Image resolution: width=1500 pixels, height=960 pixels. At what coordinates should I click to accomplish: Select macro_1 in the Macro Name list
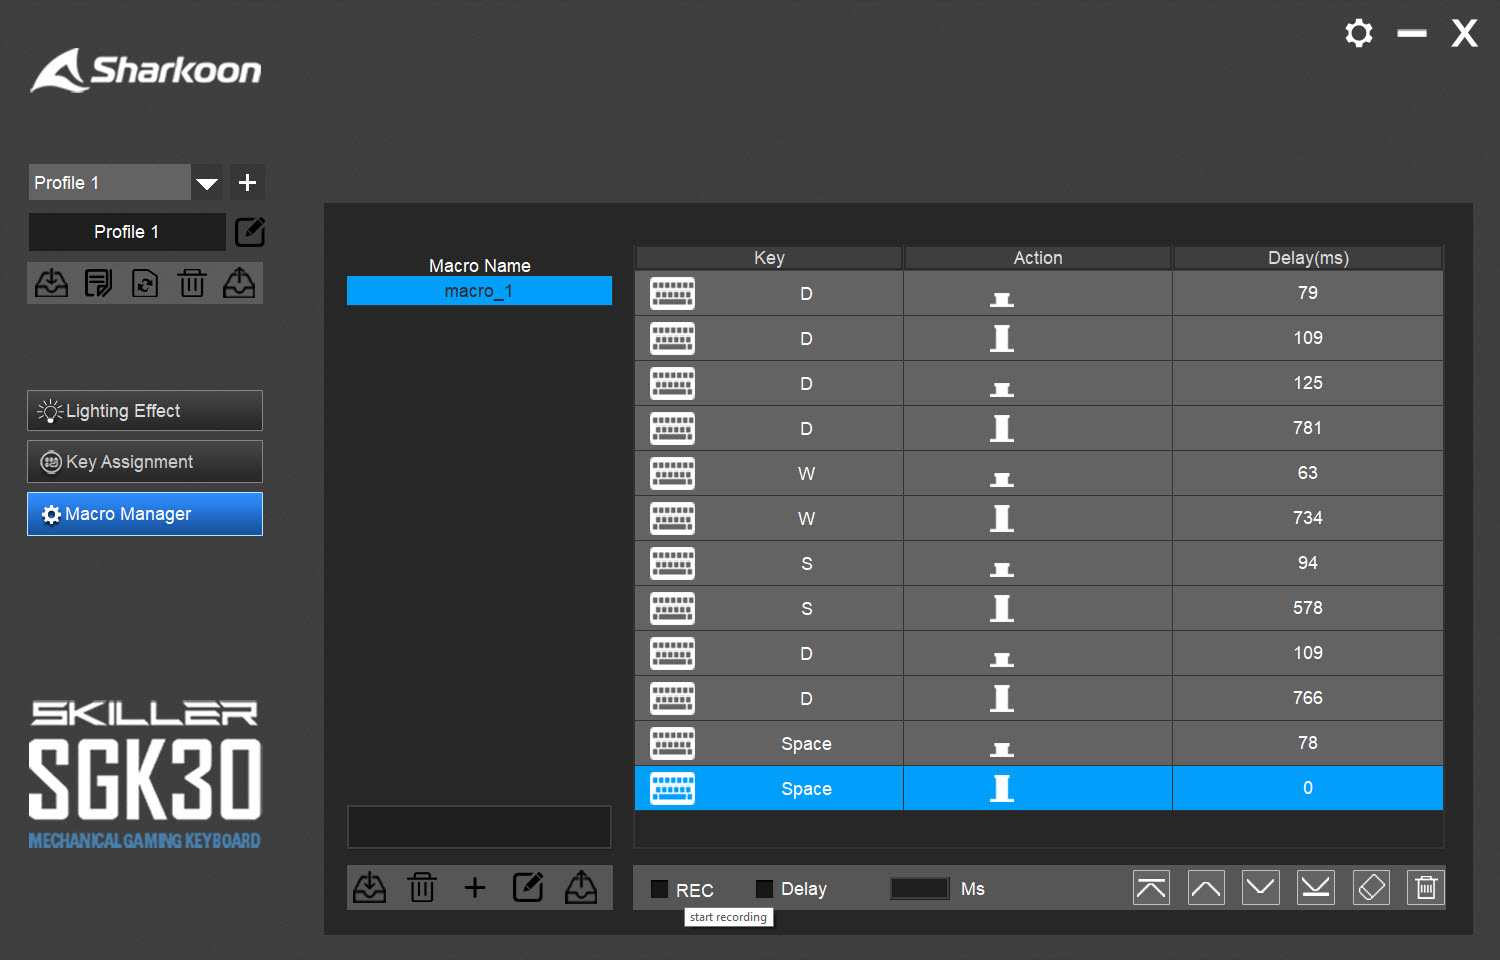(479, 291)
